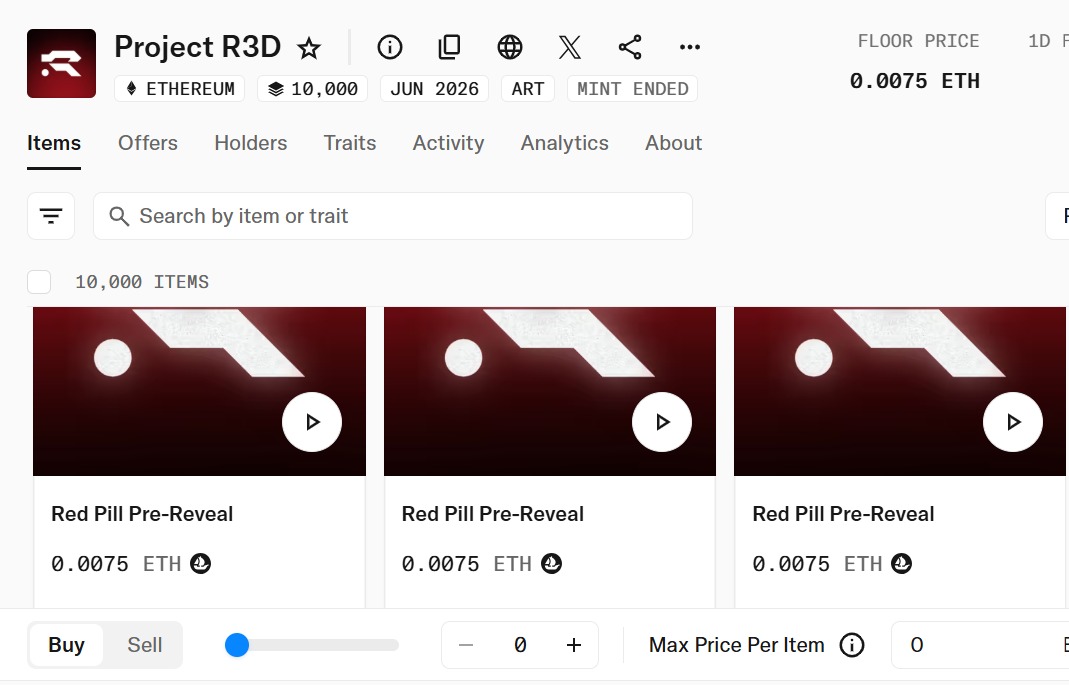
Task: Click first card's Red Pill Pre-Reveal title
Action: click(142, 514)
